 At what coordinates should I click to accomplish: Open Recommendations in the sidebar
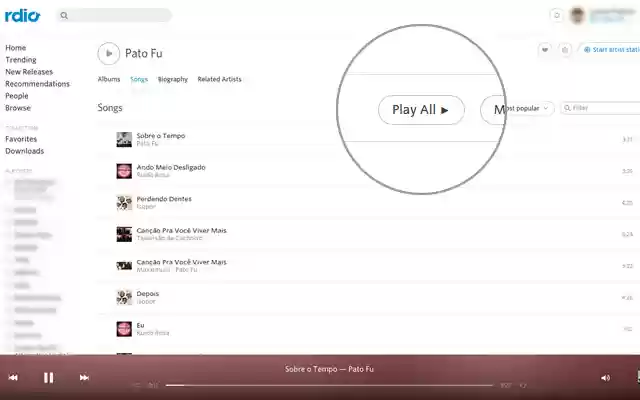pos(38,84)
